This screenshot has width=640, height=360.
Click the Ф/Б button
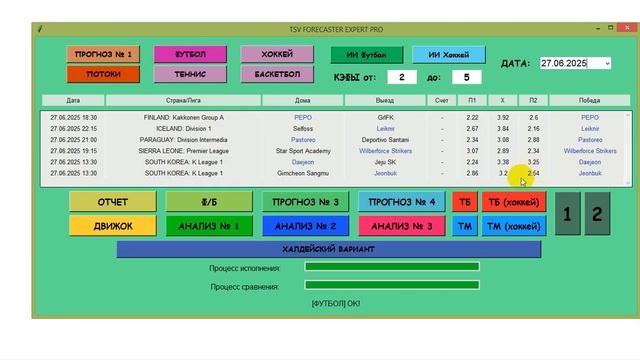209,202
